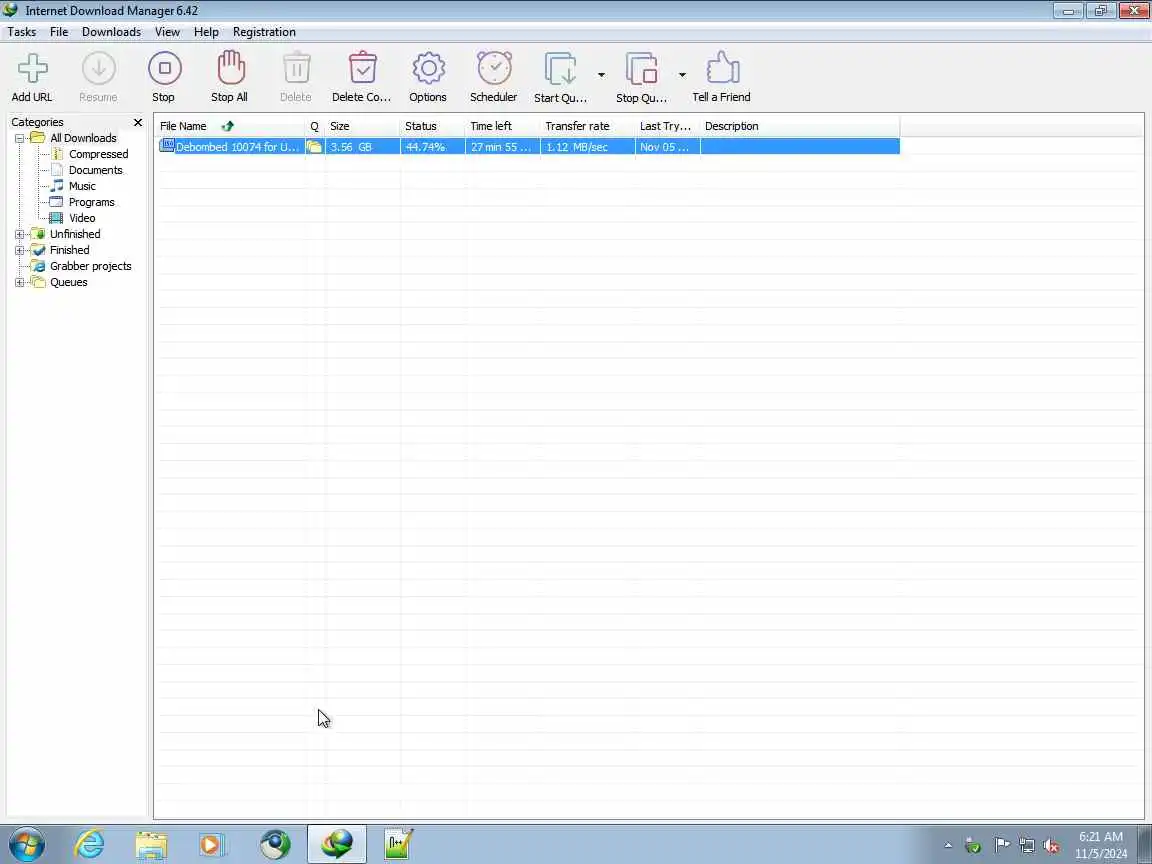Click the Delete trash icon
The image size is (1152, 864).
coord(296,68)
